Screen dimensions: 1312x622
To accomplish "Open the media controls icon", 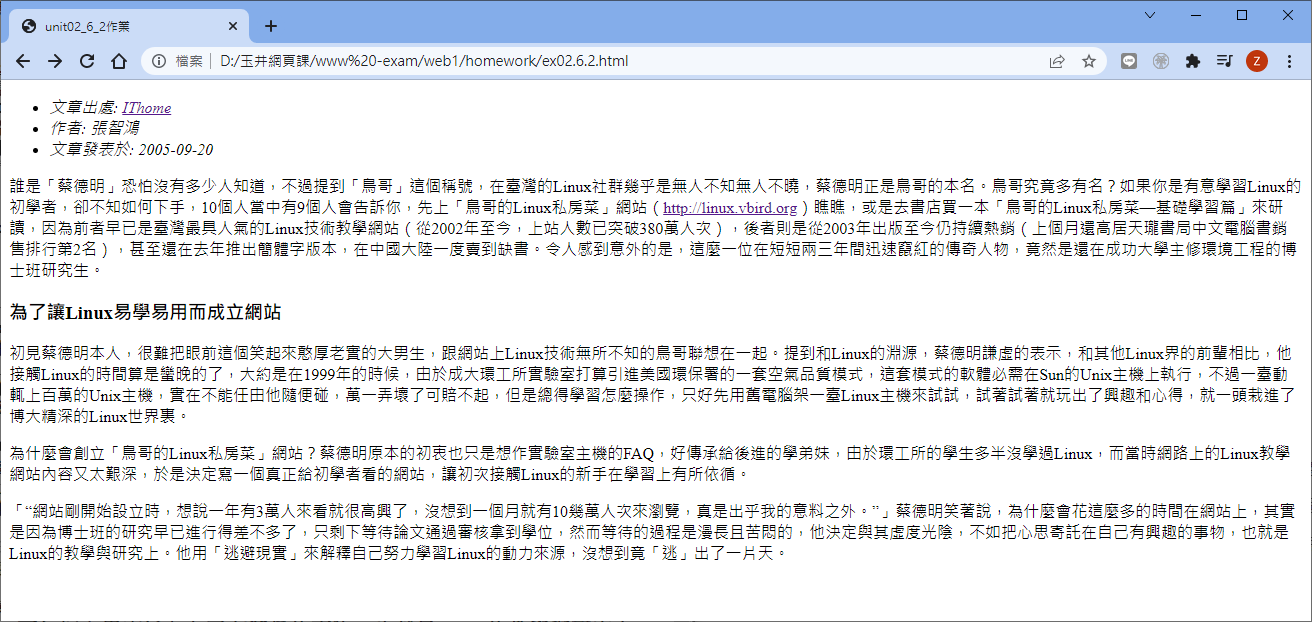I will 1224,61.
